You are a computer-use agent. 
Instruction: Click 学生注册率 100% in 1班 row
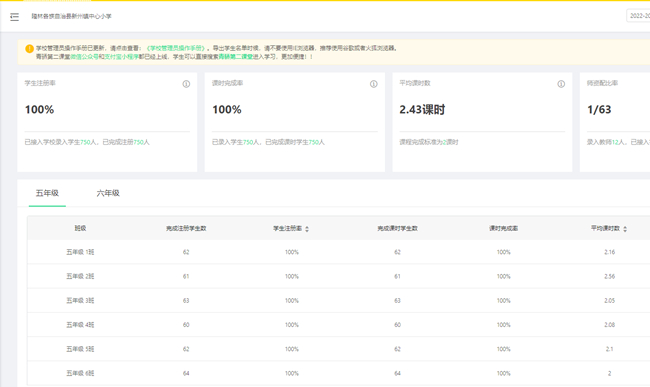pyautogui.click(x=292, y=252)
